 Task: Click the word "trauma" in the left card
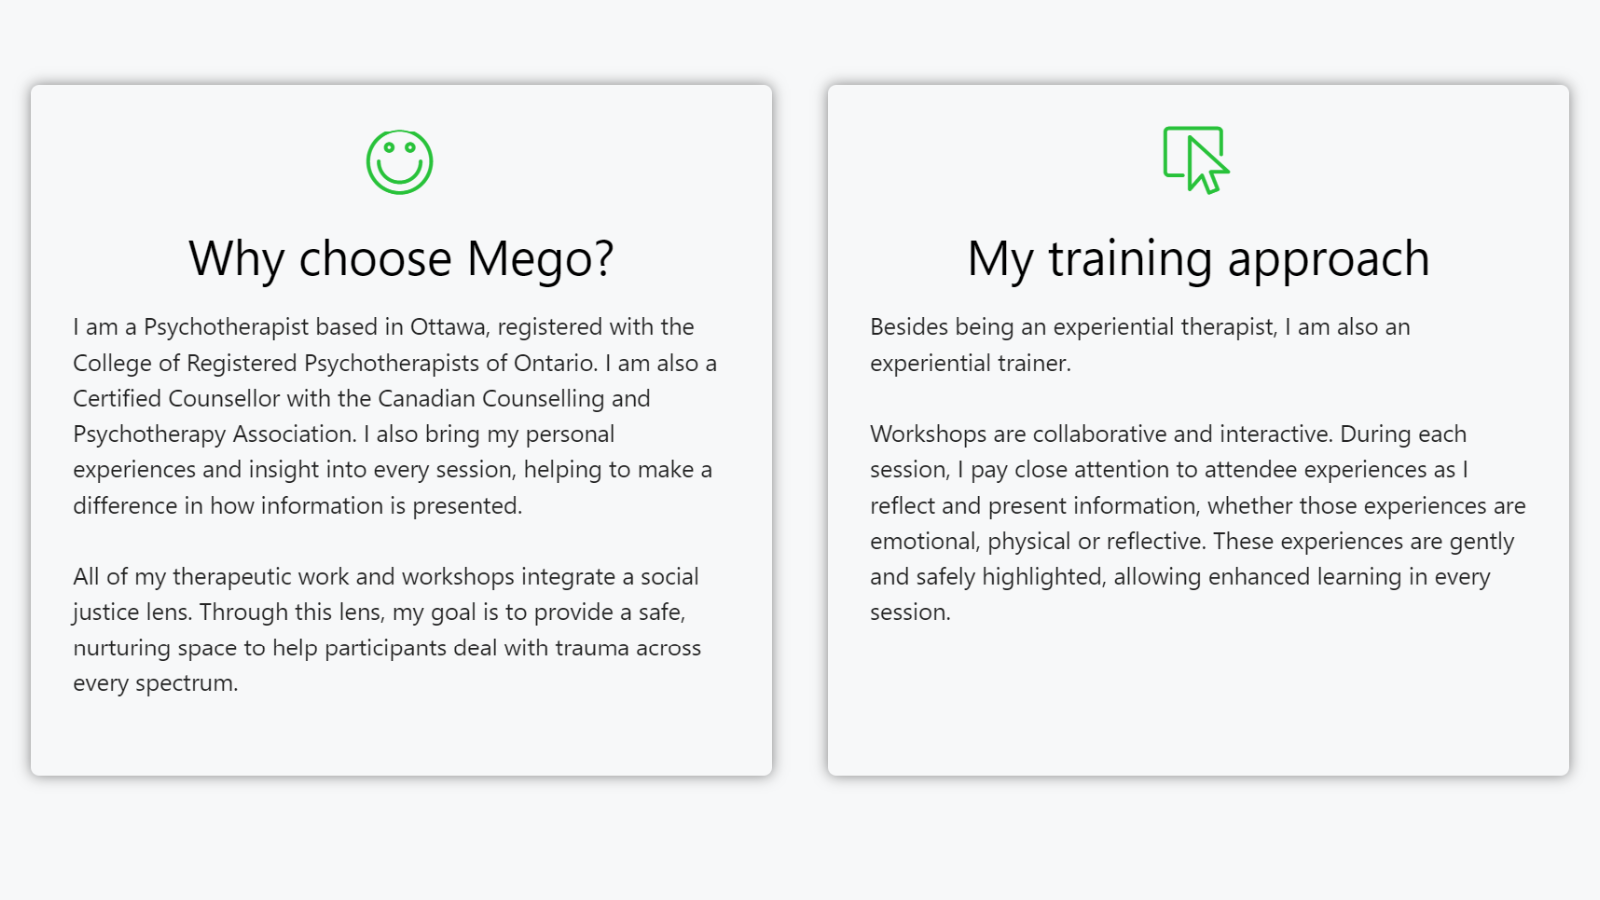[x=592, y=648]
